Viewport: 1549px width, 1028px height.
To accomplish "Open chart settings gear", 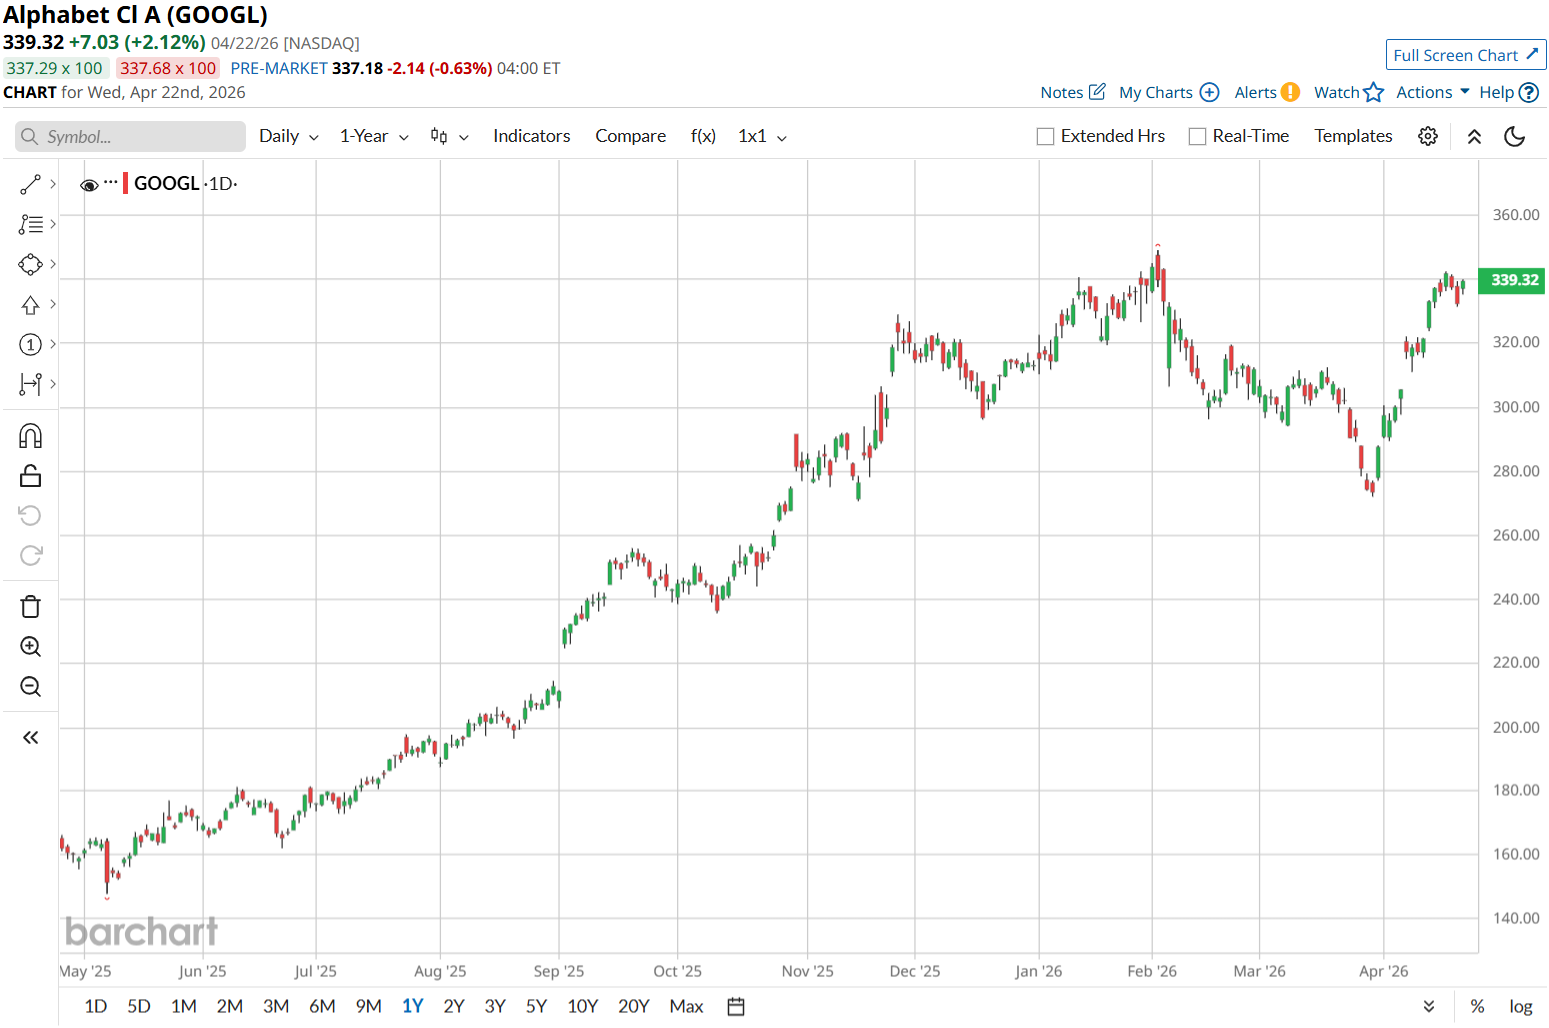I will (x=1428, y=136).
